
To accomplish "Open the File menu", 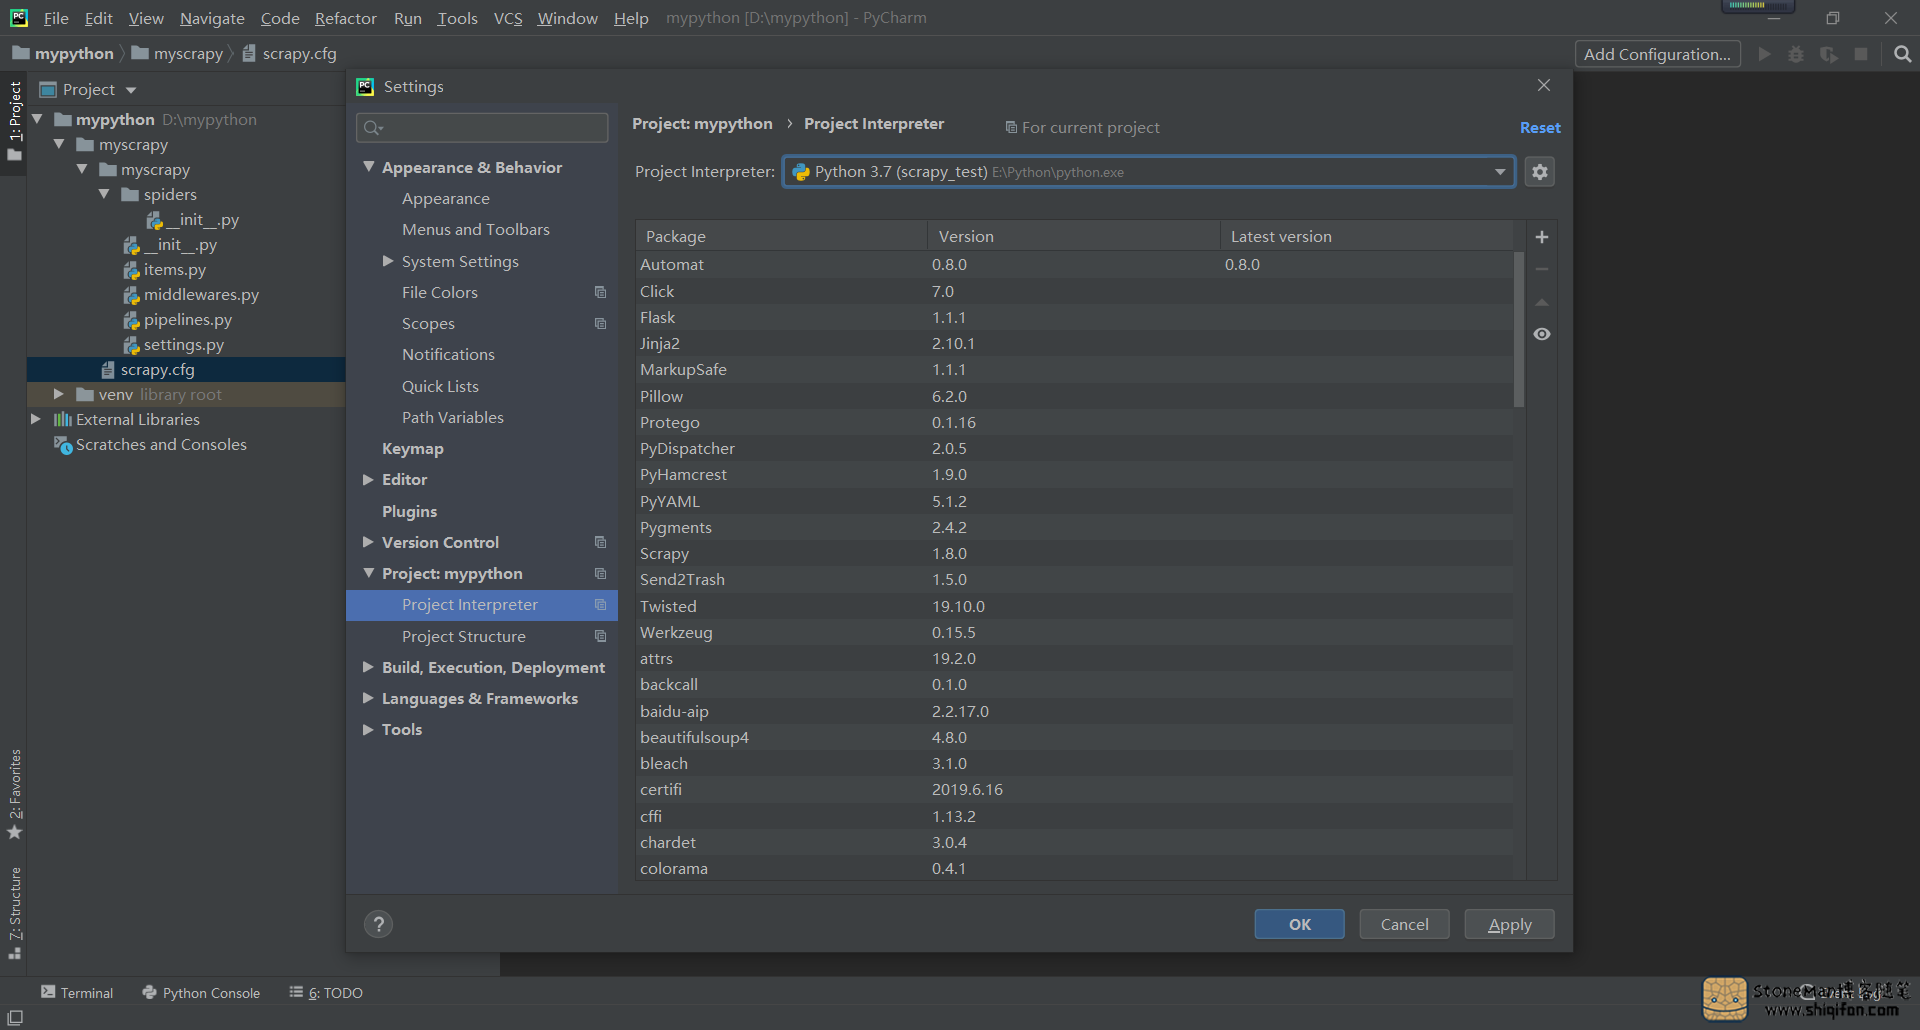I will 56,18.
